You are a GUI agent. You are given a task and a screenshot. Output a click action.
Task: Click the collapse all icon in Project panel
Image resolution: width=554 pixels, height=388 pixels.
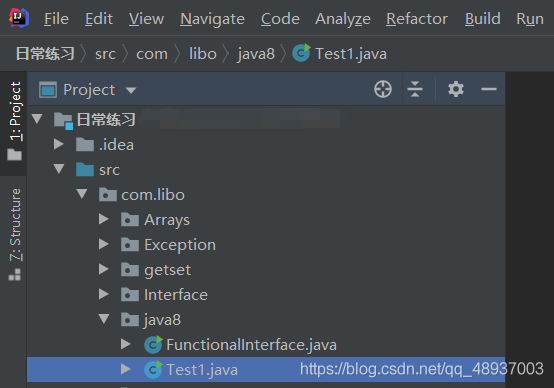(x=415, y=89)
